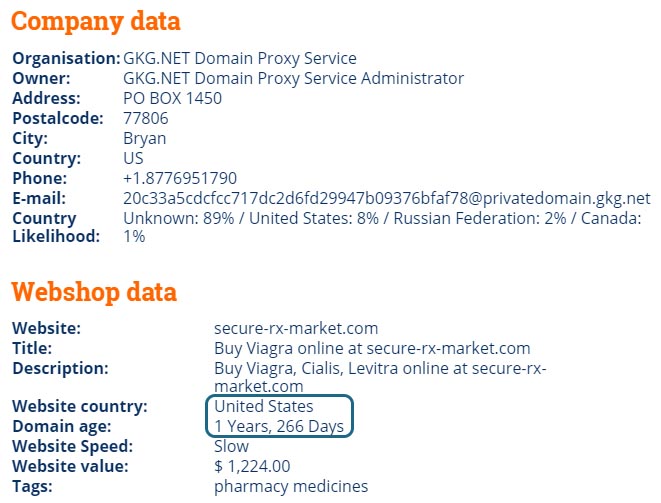The height and width of the screenshot is (503, 661).
Task: Click the Buy Viagra online title text
Action: tap(372, 349)
